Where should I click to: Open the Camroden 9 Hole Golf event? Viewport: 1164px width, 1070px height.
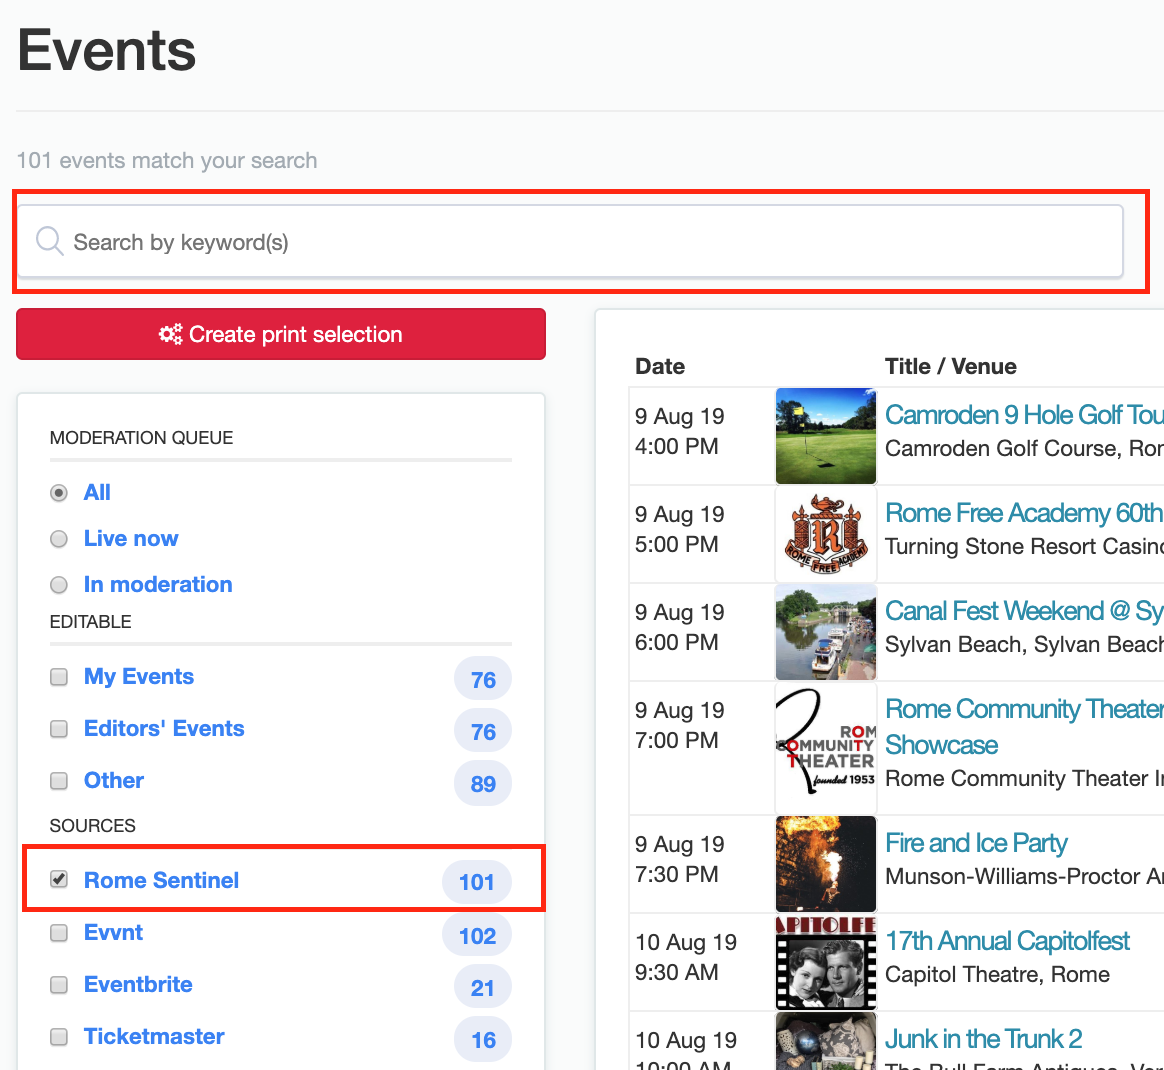(x=1024, y=415)
